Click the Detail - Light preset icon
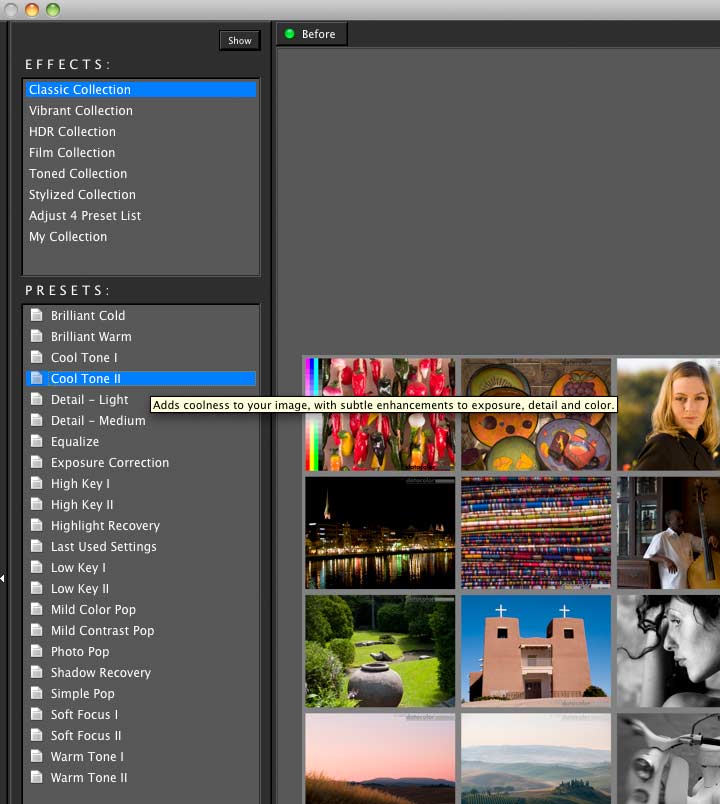The width and height of the screenshot is (720, 804). [x=36, y=399]
